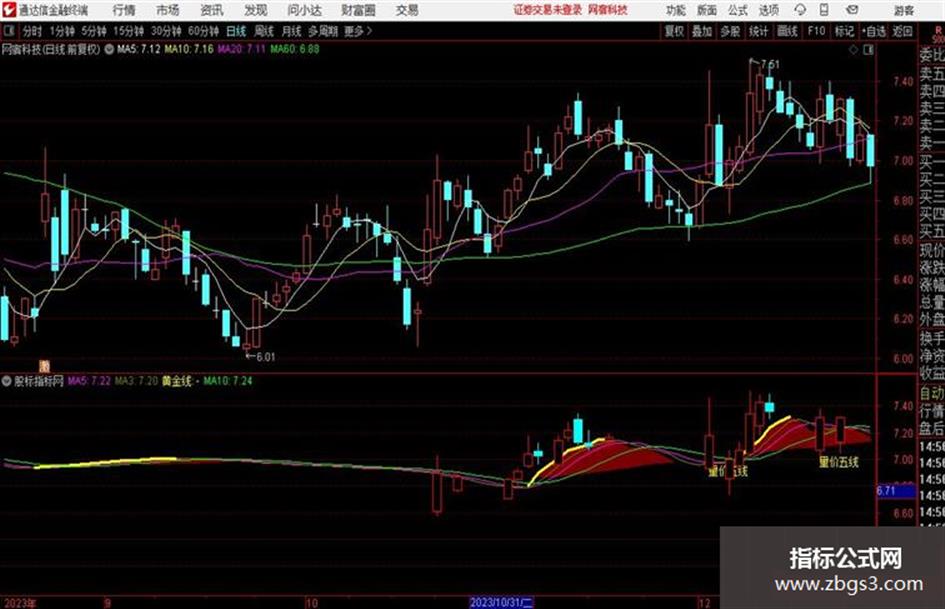Click the 网宿科技(日线 前复权) chart title
945x609 pixels.
[51, 49]
